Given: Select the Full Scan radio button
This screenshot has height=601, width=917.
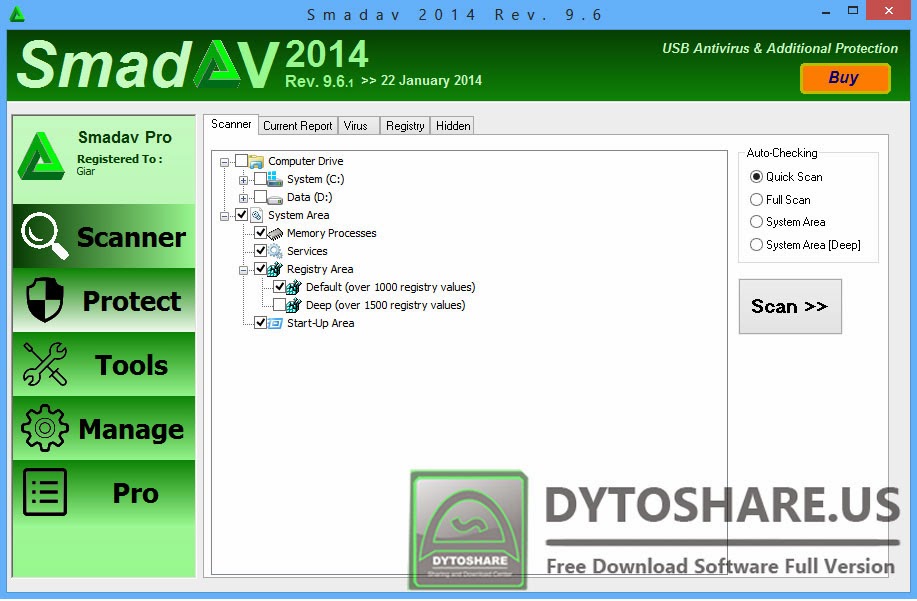Looking at the screenshot, I should point(756,199).
